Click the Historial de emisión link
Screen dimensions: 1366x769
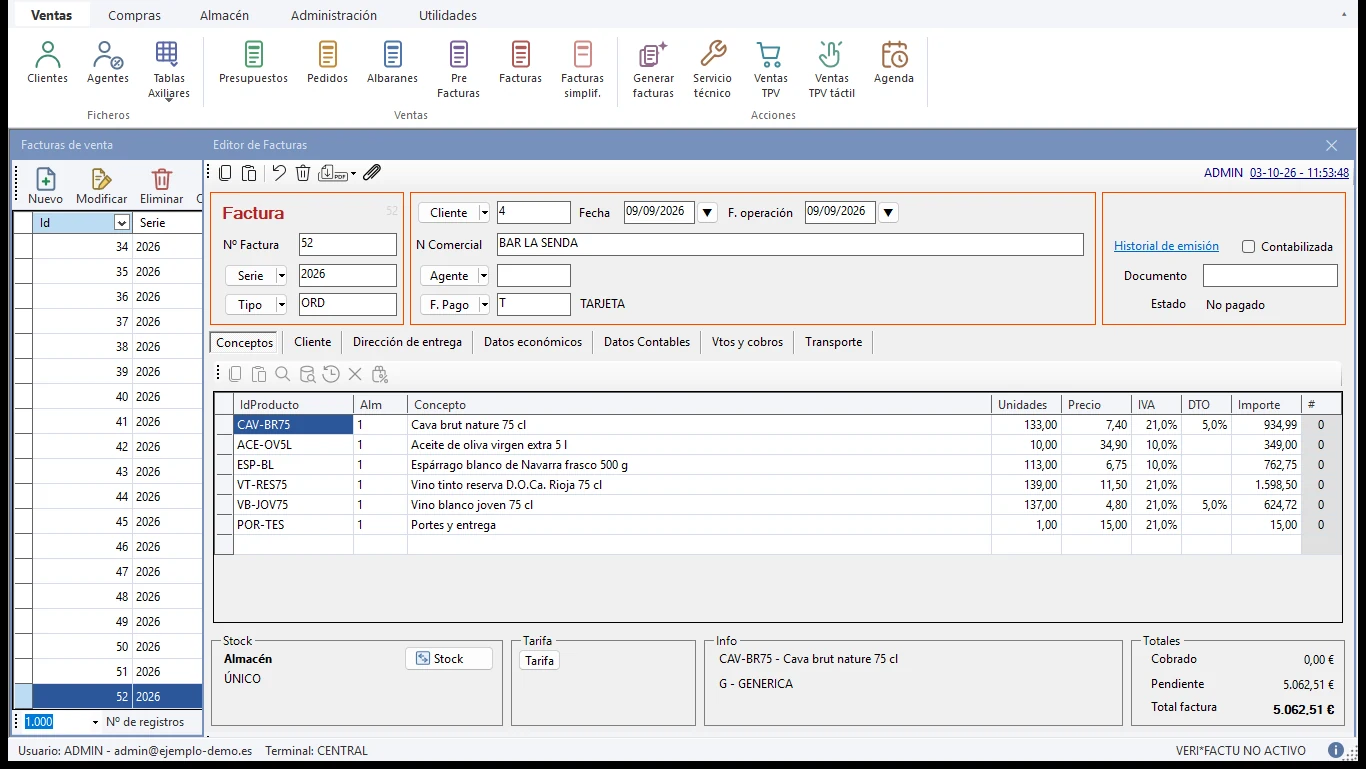[1166, 246]
